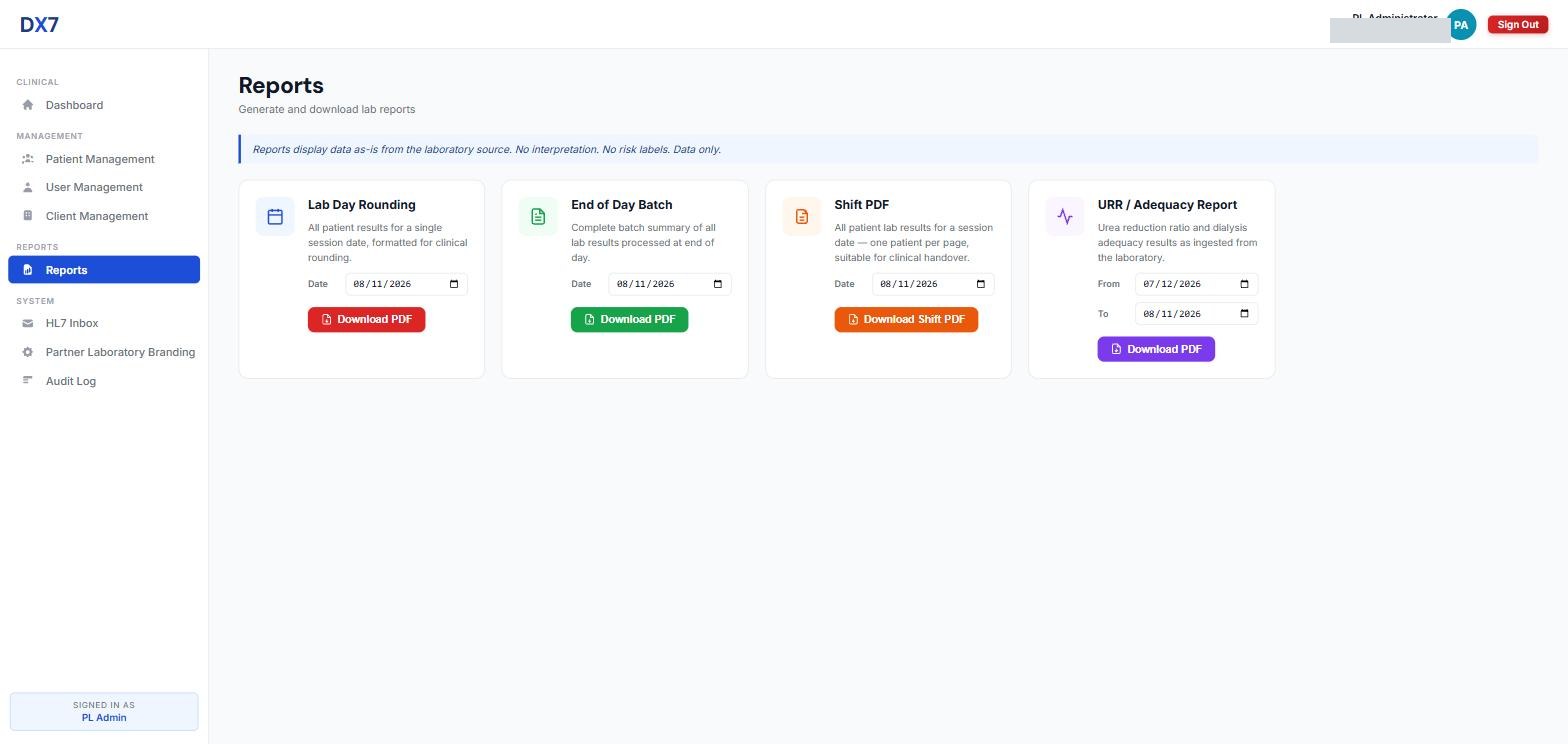
Task: Open Client Management section
Action: (x=104, y=216)
